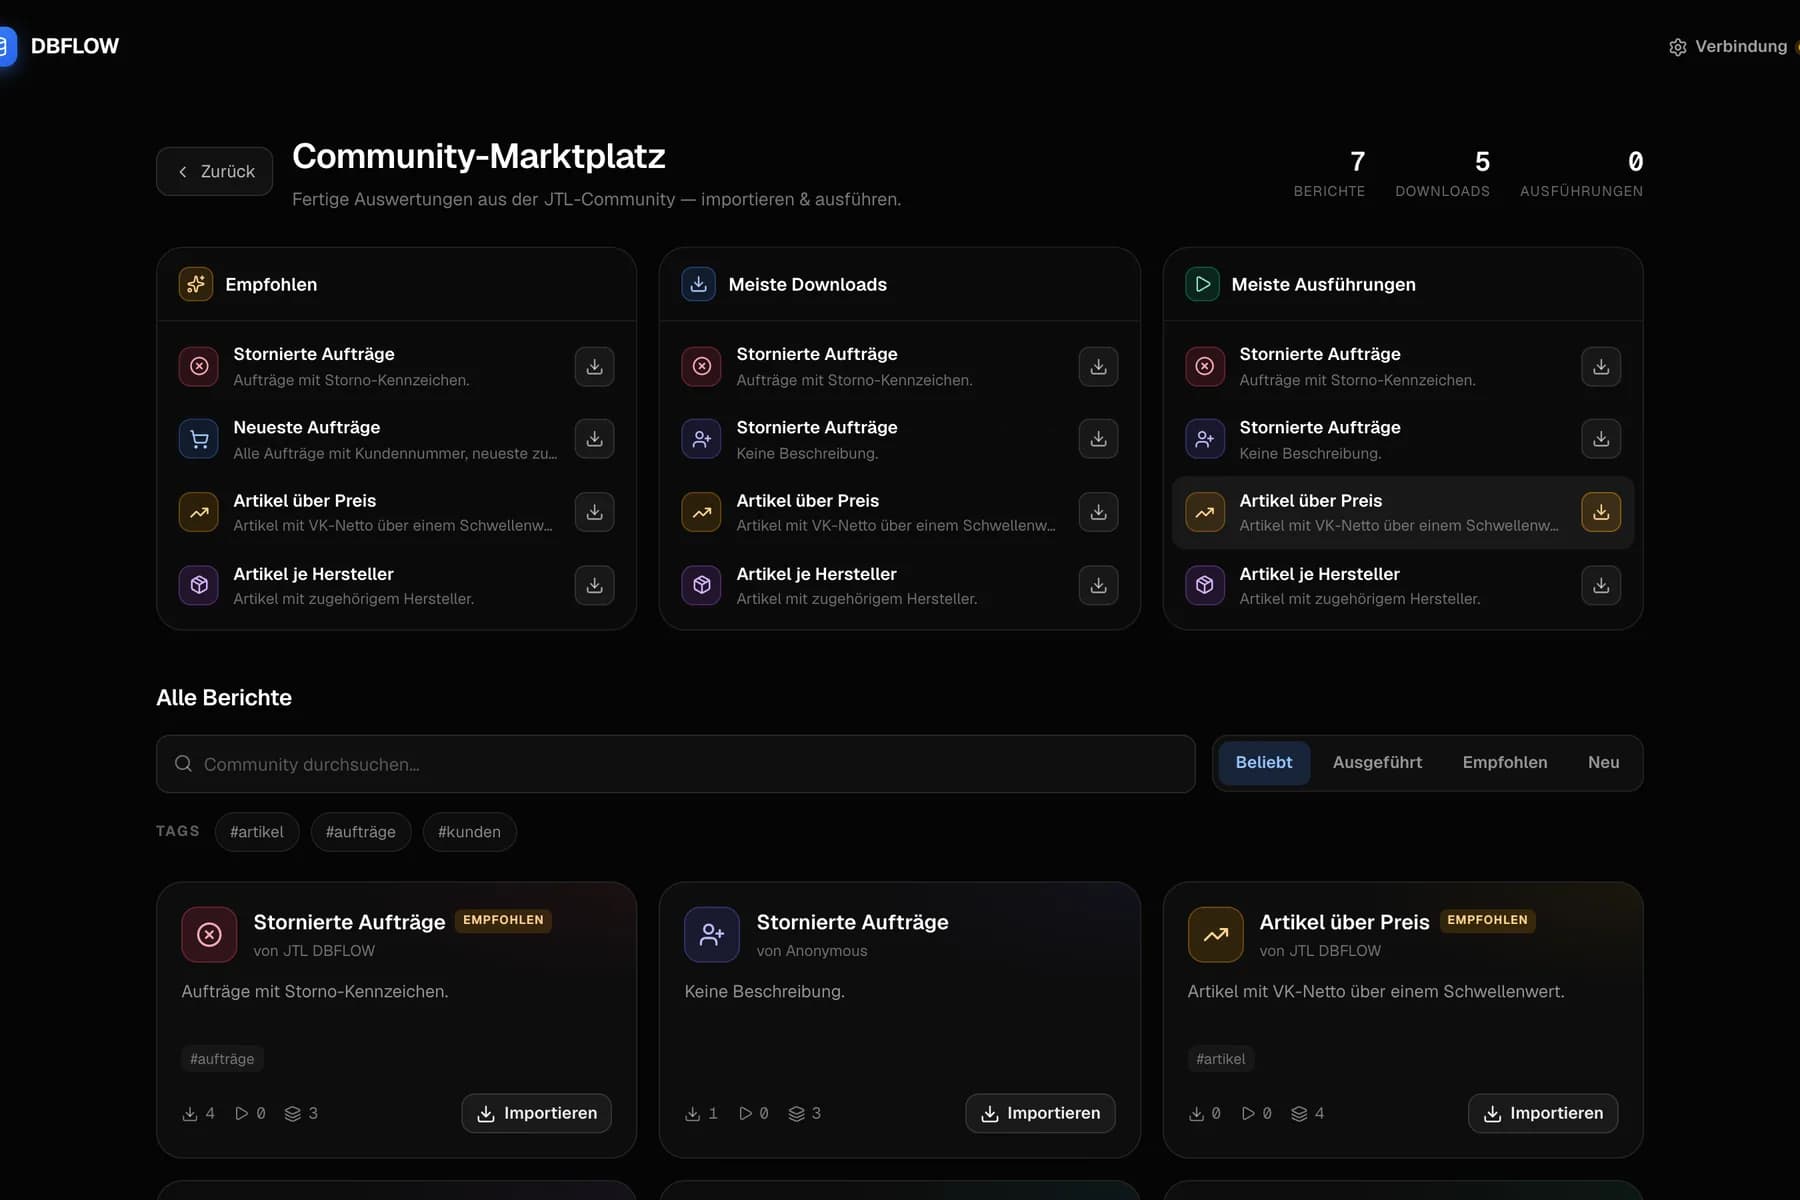This screenshot has height=1200, width=1800.
Task: Download Artikel über Preis in Empfohlen panel
Action: [595, 512]
